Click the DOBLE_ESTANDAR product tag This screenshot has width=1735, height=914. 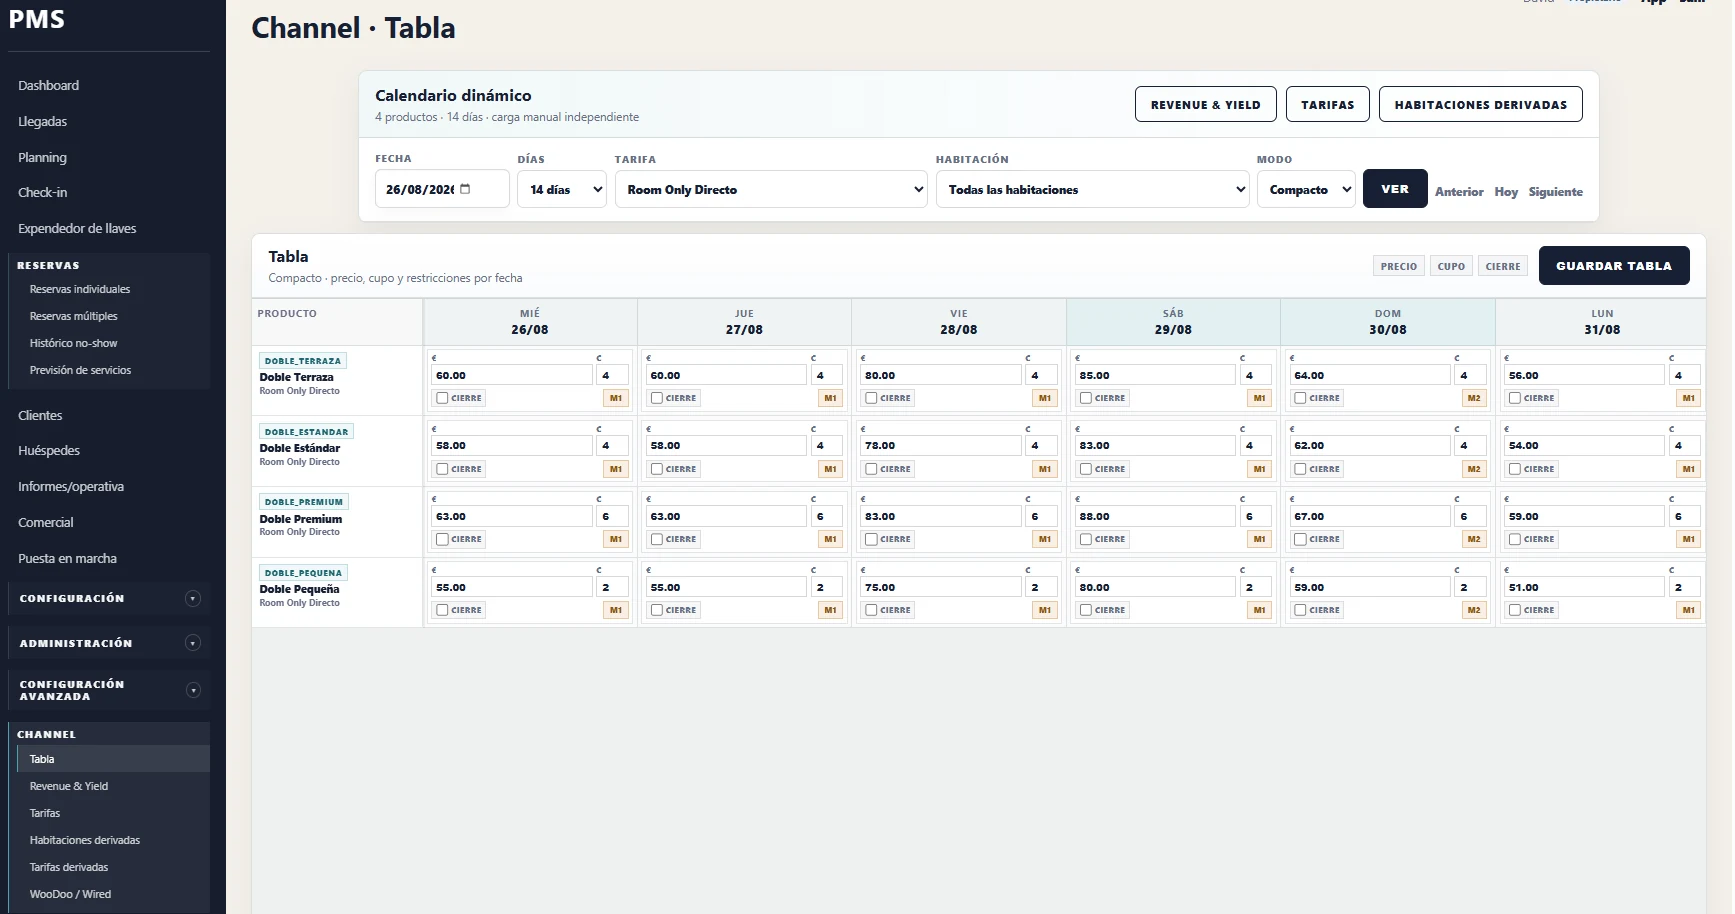point(306,432)
